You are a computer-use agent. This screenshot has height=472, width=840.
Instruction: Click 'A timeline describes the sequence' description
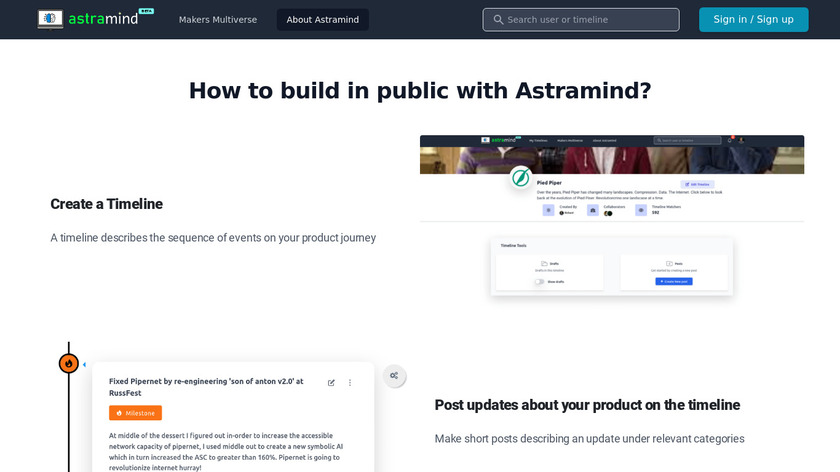[213, 237]
